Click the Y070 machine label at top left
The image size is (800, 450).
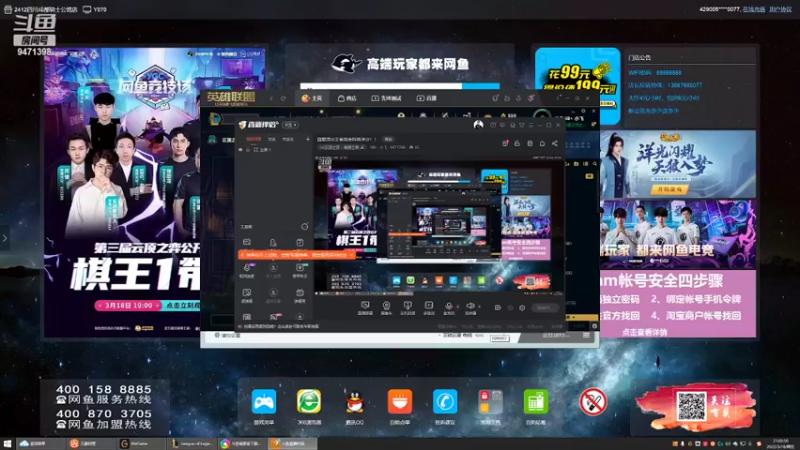pos(95,9)
